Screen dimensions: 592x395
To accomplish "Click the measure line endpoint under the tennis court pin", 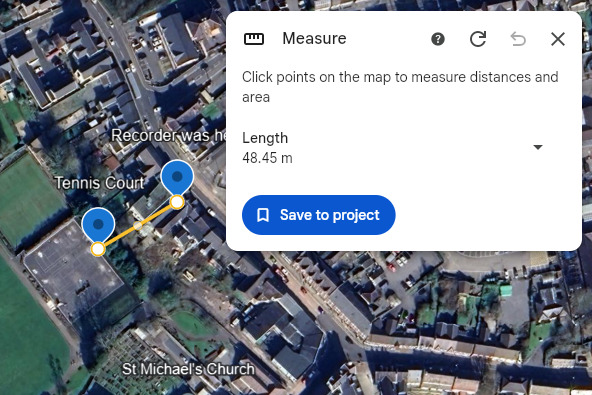I will pyautogui.click(x=98, y=249).
